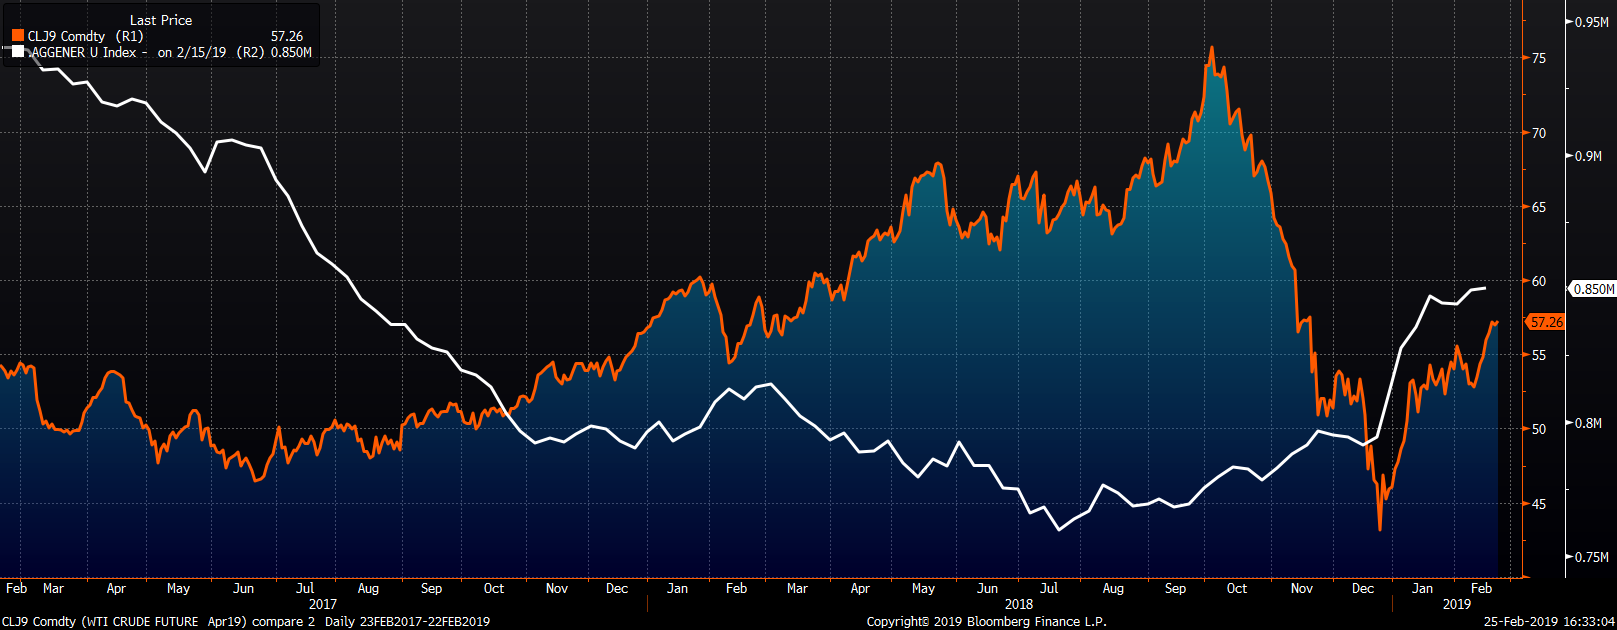This screenshot has width=1617, height=630.
Task: Select the CLJ9 Comdty (R1) legend entry
Action: coord(85,36)
